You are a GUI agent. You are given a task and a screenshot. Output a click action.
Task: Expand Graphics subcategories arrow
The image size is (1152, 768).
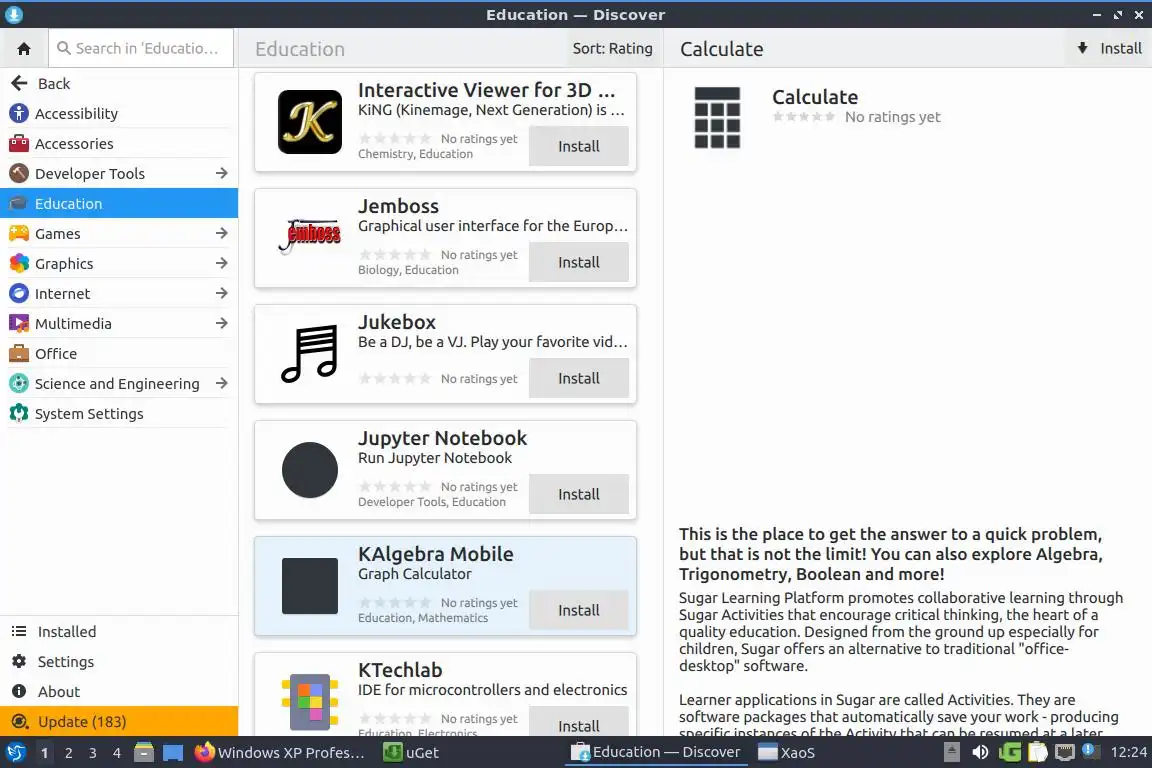(x=222, y=264)
